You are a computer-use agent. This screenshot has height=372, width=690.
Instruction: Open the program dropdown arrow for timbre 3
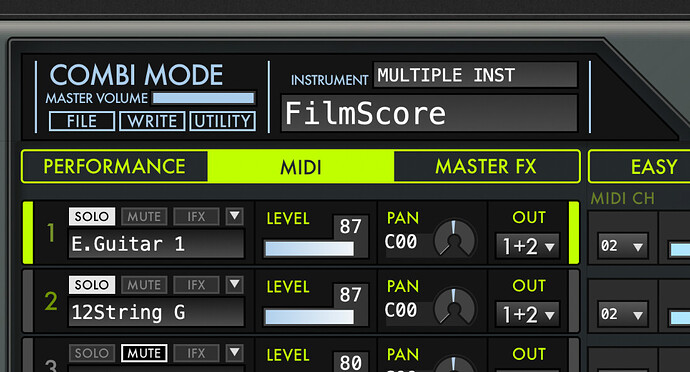(235, 353)
